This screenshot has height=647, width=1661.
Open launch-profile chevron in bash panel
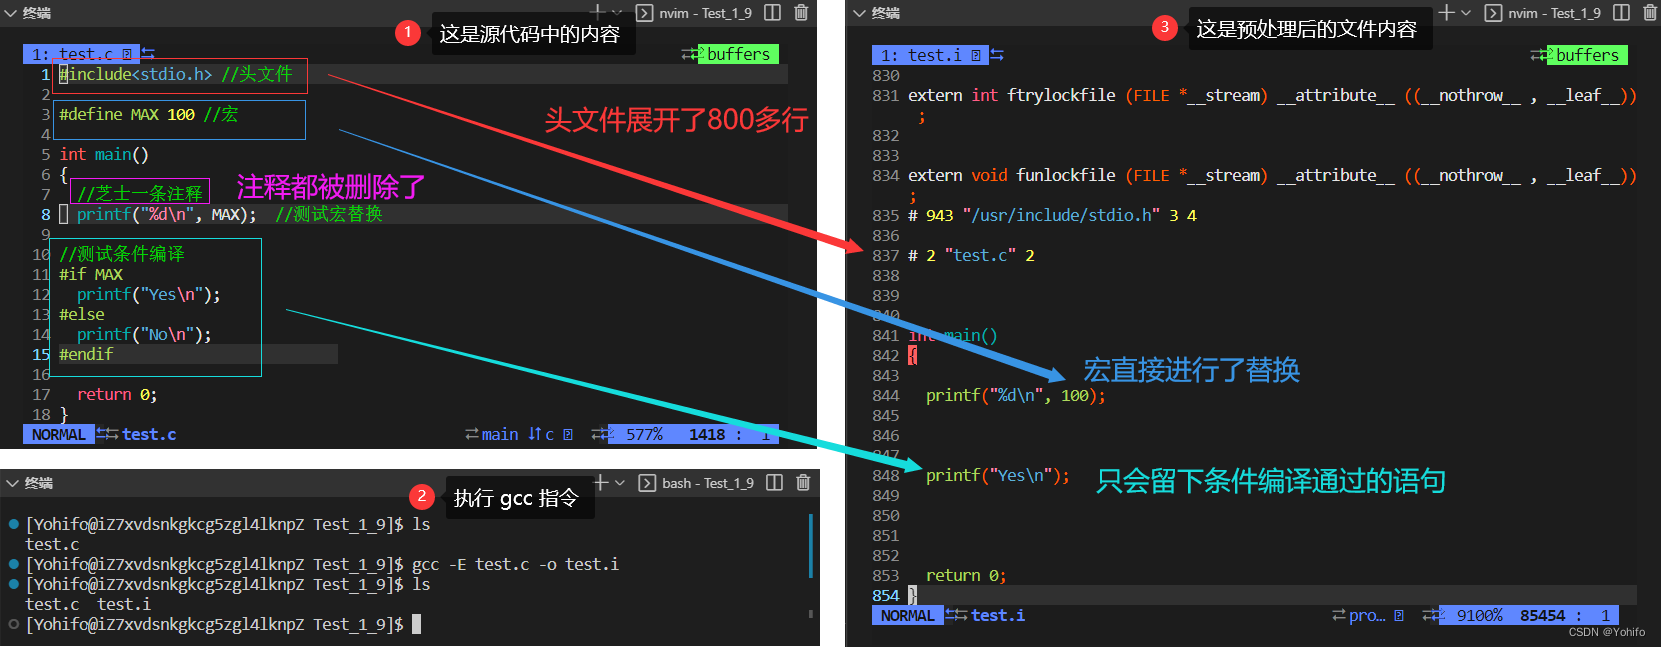pyautogui.click(x=620, y=483)
